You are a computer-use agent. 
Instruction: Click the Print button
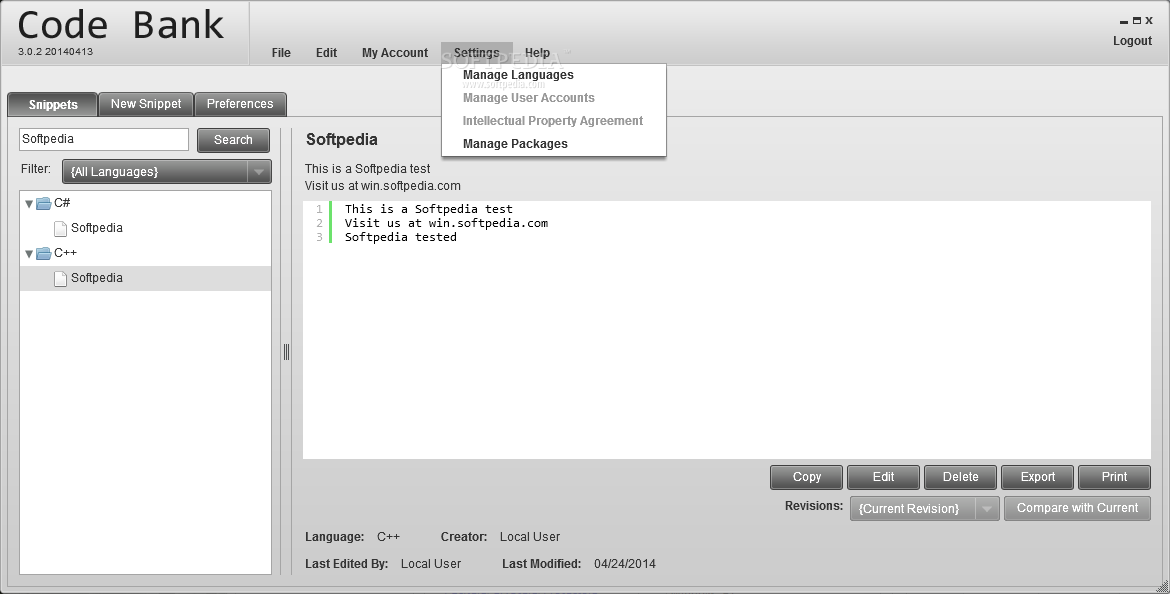coord(1114,477)
